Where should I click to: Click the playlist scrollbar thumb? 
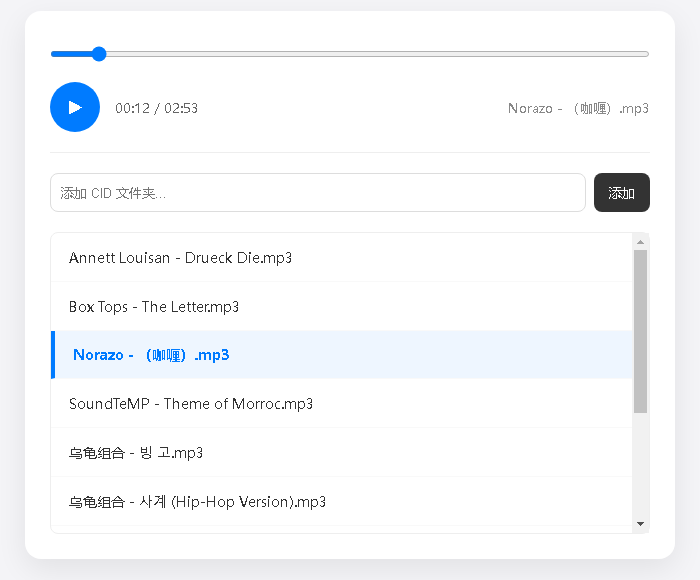pyautogui.click(x=640, y=330)
